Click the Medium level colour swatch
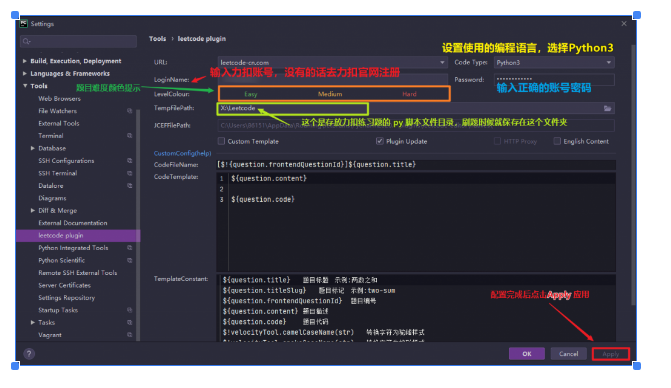 (x=330, y=94)
